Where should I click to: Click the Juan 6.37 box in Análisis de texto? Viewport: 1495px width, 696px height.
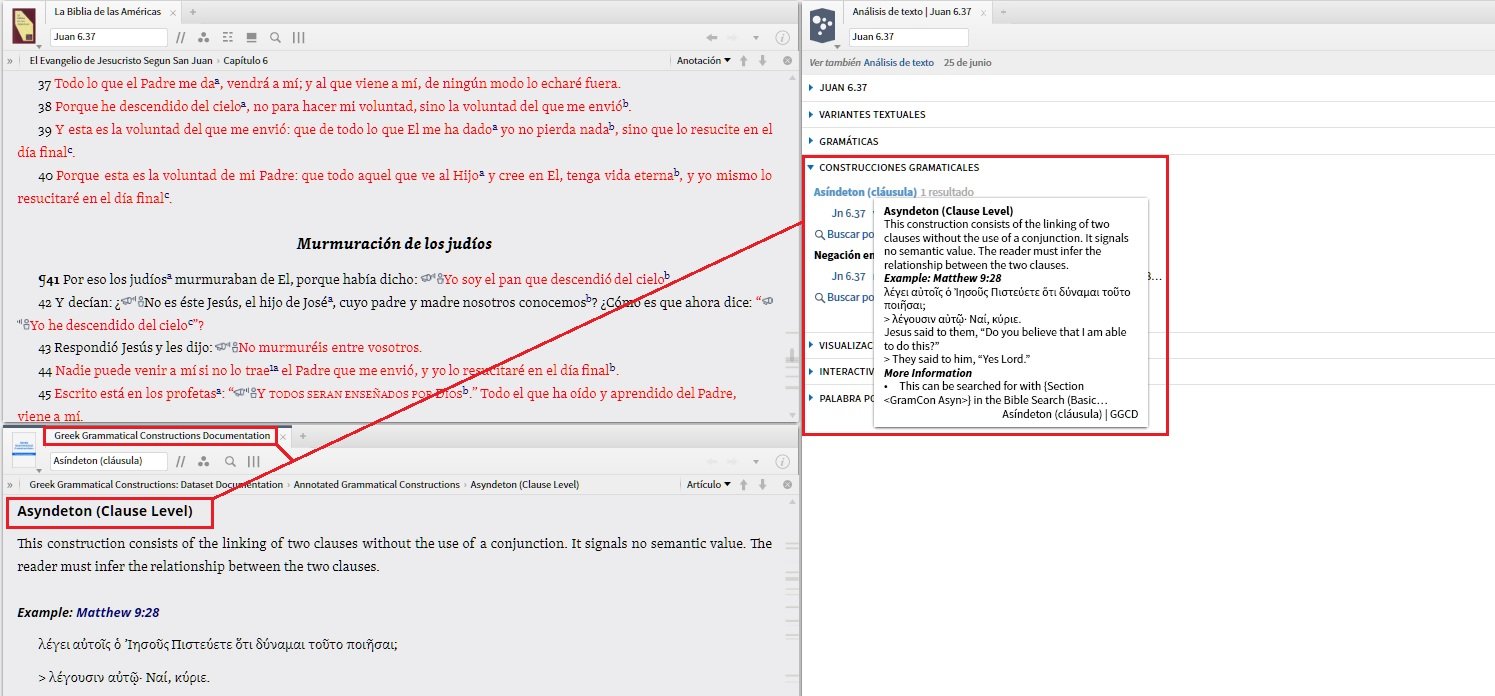[x=909, y=37]
